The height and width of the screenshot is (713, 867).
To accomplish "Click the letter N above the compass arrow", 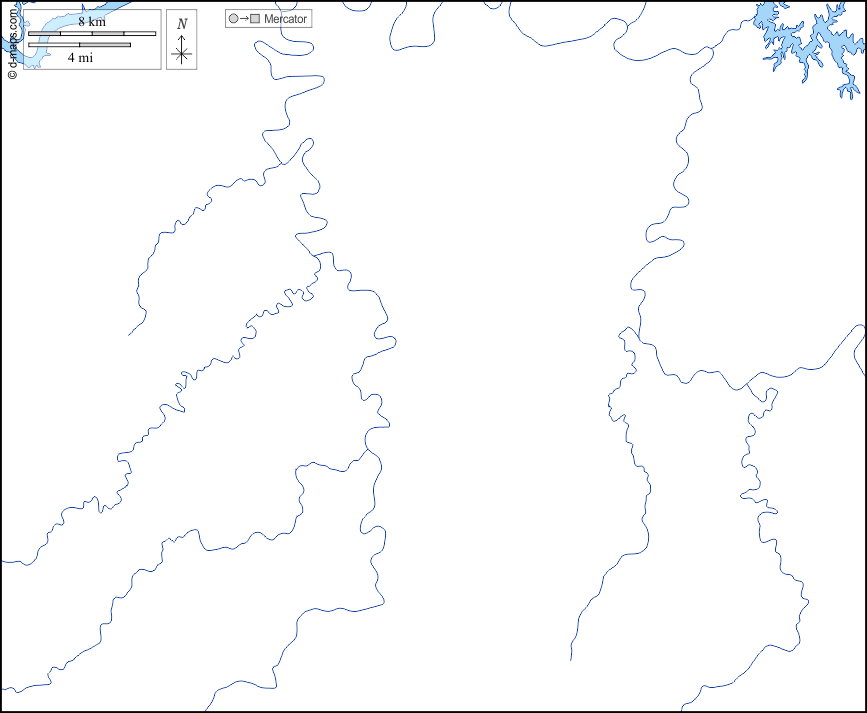I will pos(181,24).
